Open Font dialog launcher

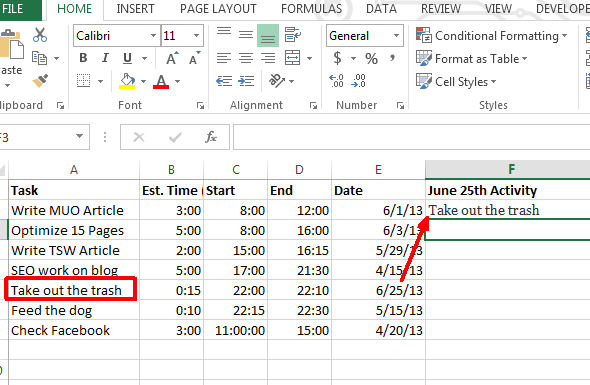coord(200,106)
